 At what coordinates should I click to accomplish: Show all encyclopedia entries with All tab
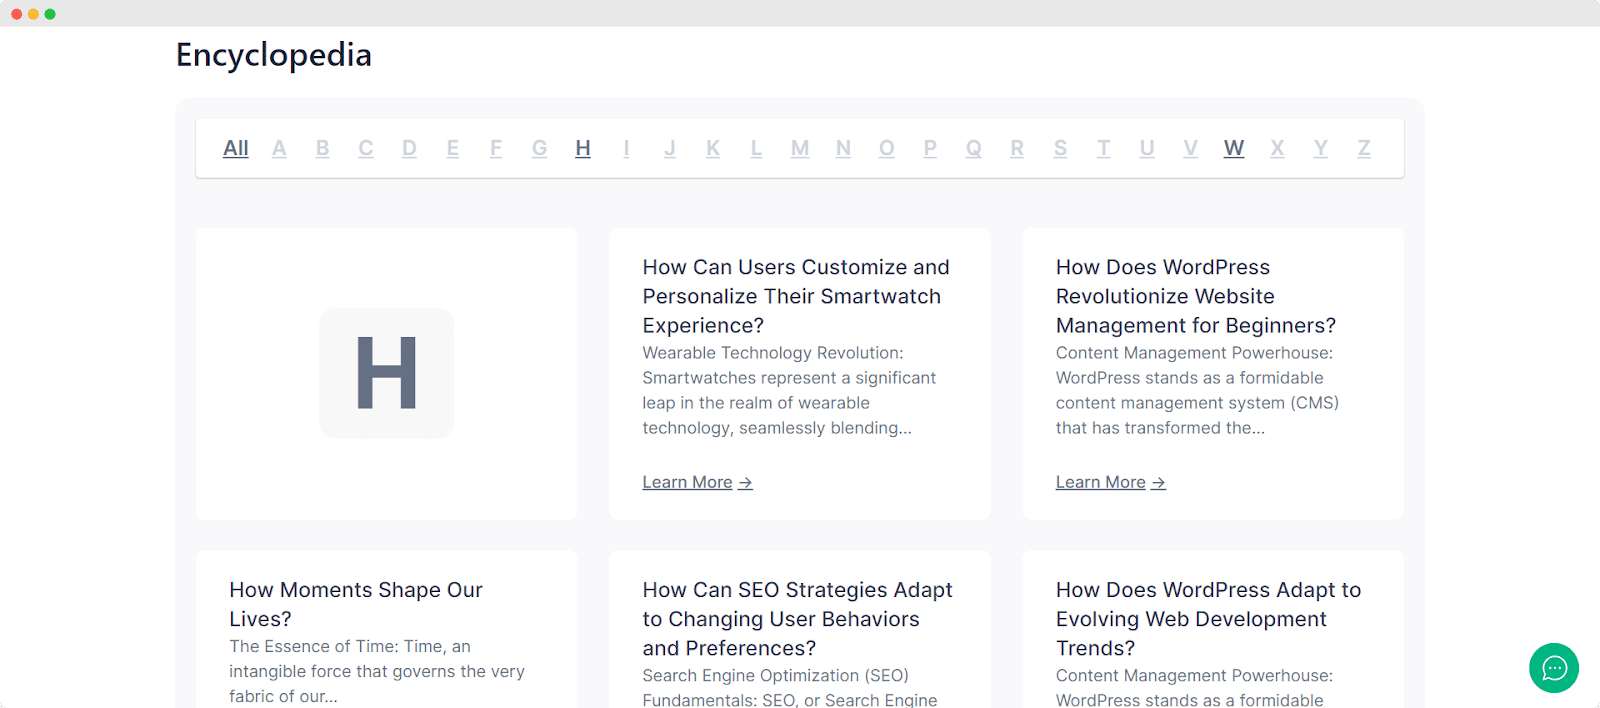[x=236, y=149]
